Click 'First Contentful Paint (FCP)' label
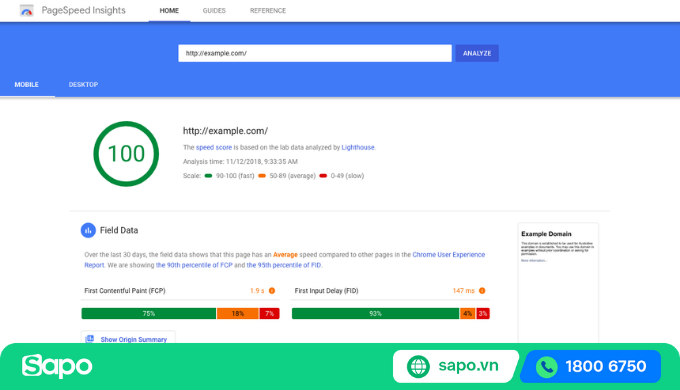Screen dimensions: 680x390 pyautogui.click(x=125, y=291)
